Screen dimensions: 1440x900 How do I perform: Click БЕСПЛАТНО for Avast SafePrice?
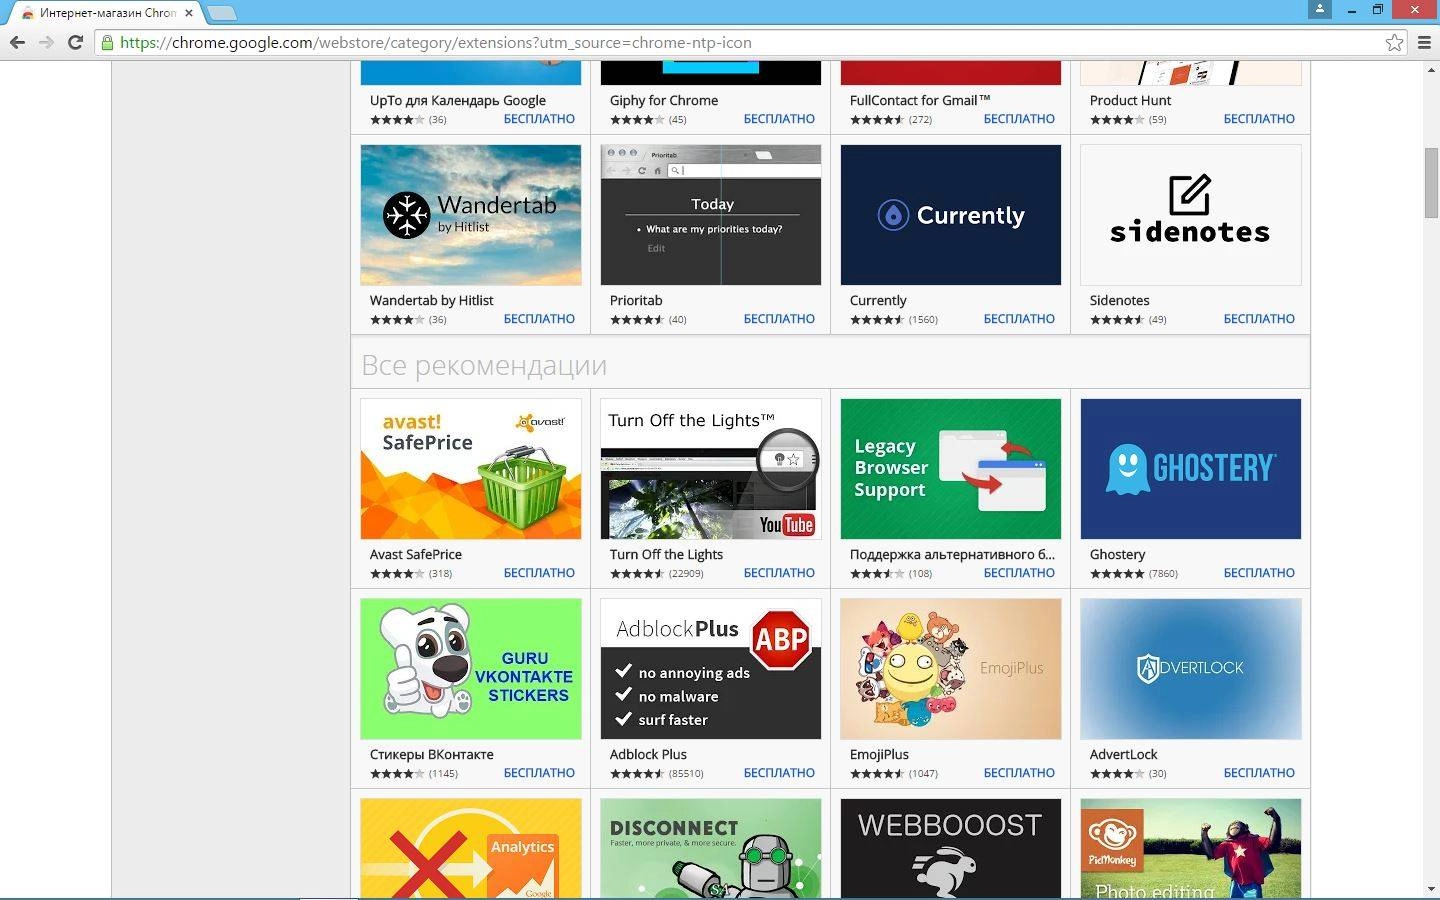[x=539, y=573]
